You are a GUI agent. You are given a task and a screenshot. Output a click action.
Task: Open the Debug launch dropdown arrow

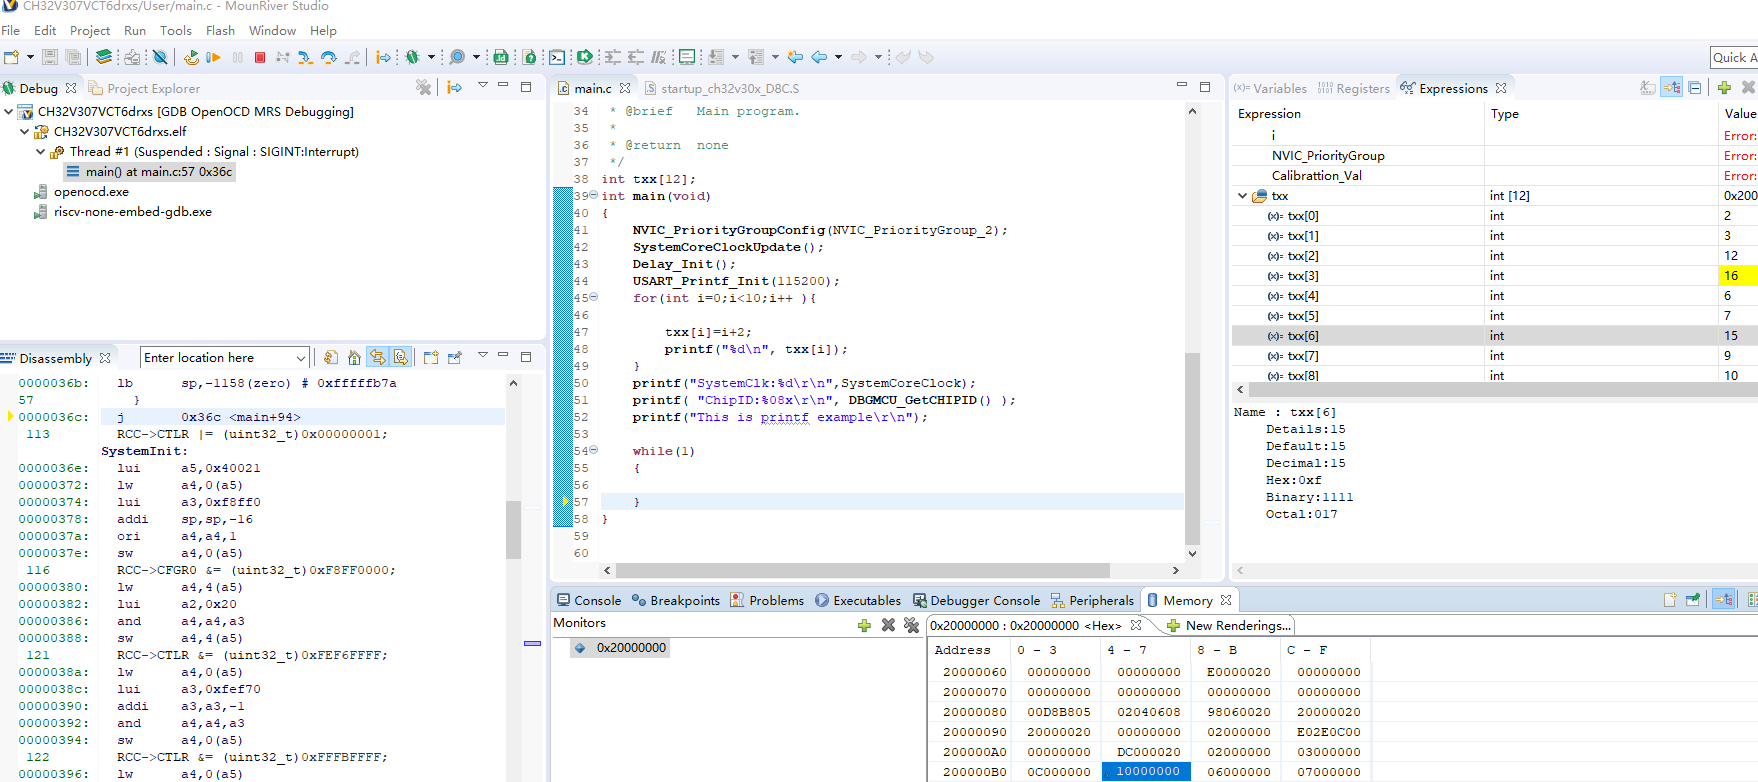tap(431, 57)
